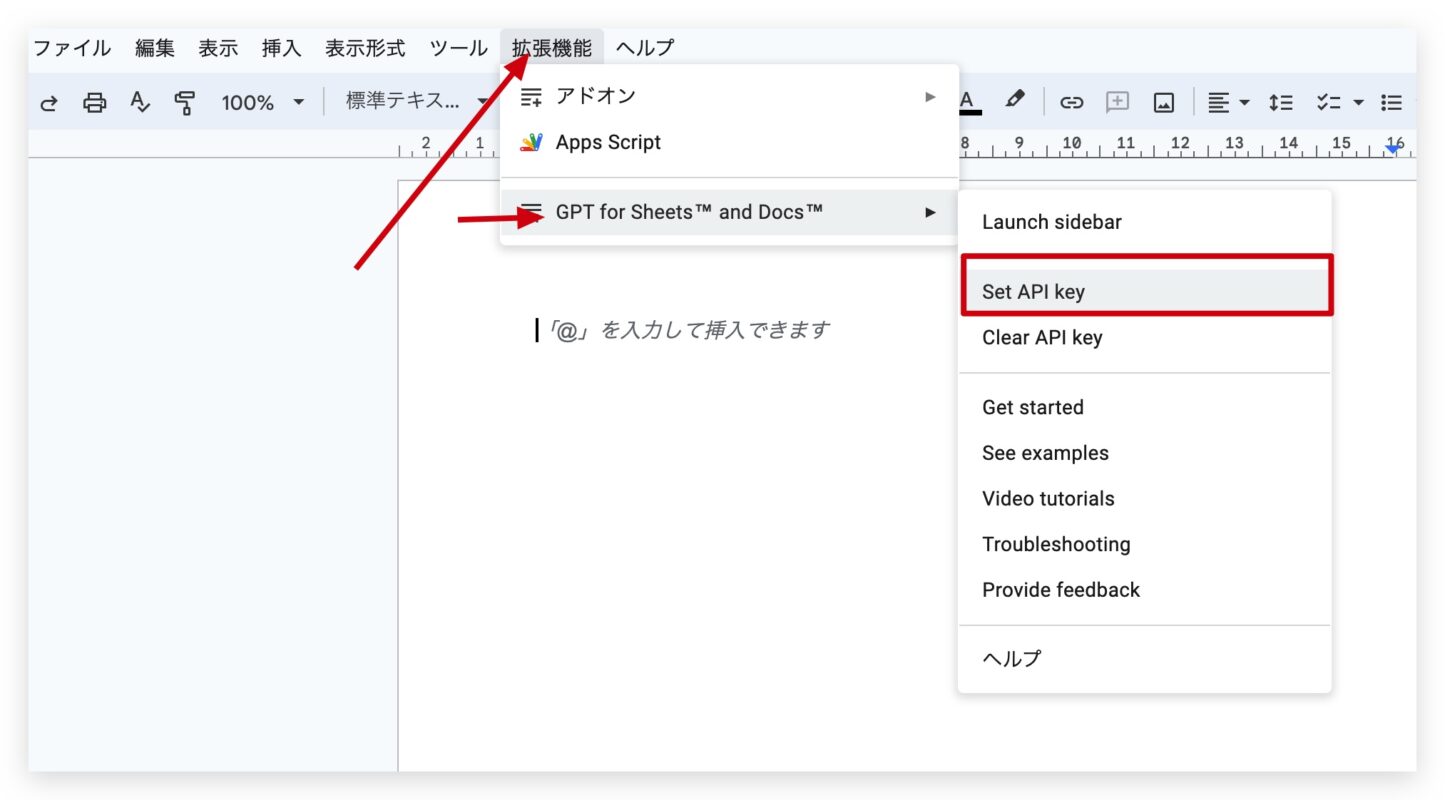Click Get started in submenu
The height and width of the screenshot is (800, 1445).
tap(1144, 407)
